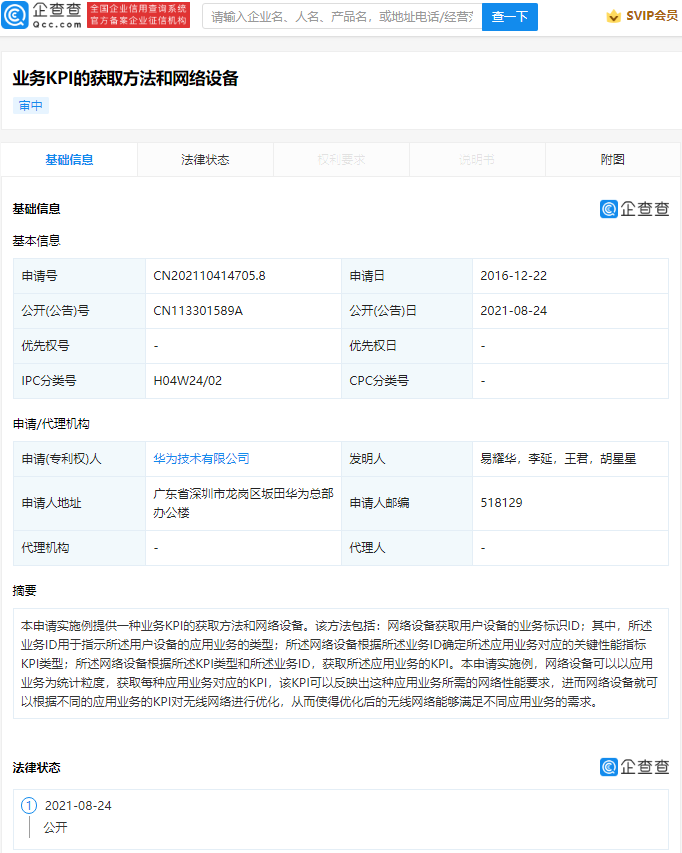Image resolution: width=682 pixels, height=853 pixels.
Task: Click the publication date value 2021-08-24 in table
Action: coord(513,311)
